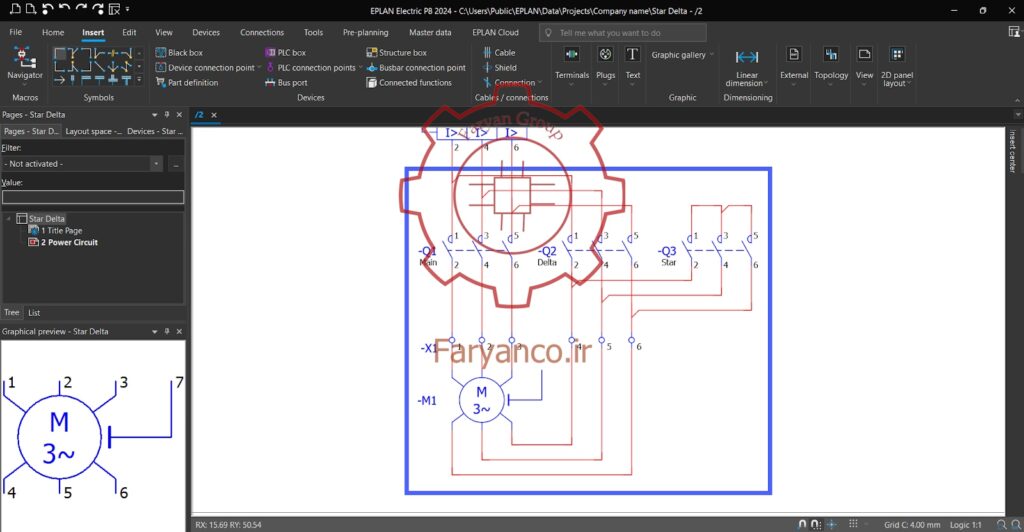Open the Master data ribbon tab
Screen dimensions: 1024x532
[x=430, y=32]
